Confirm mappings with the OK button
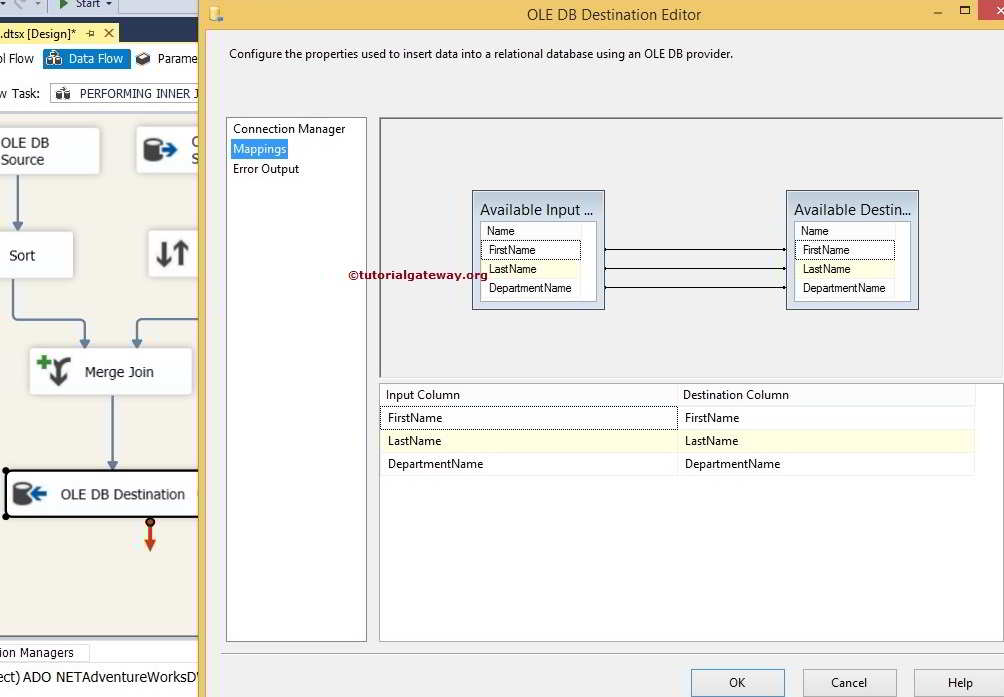Viewport: 1004px width, 697px height. 737,682
